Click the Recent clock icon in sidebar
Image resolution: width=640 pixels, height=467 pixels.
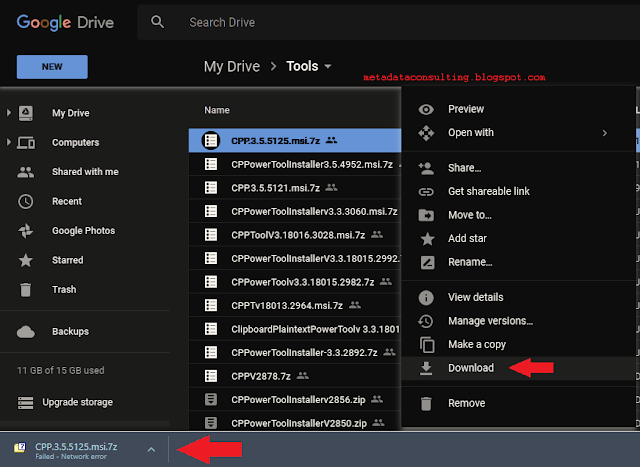coord(26,201)
